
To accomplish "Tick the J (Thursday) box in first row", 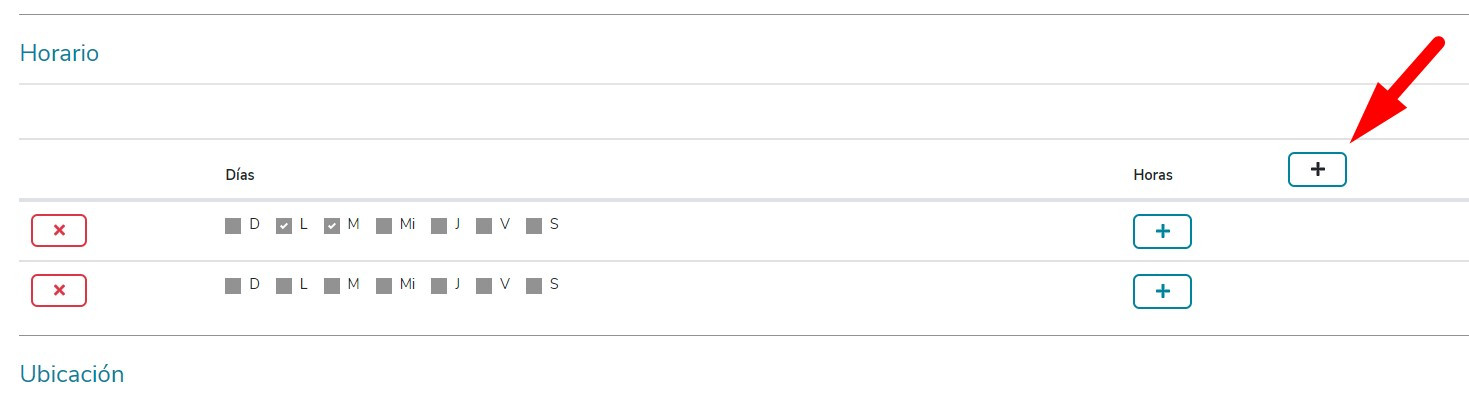I will coord(439,226).
